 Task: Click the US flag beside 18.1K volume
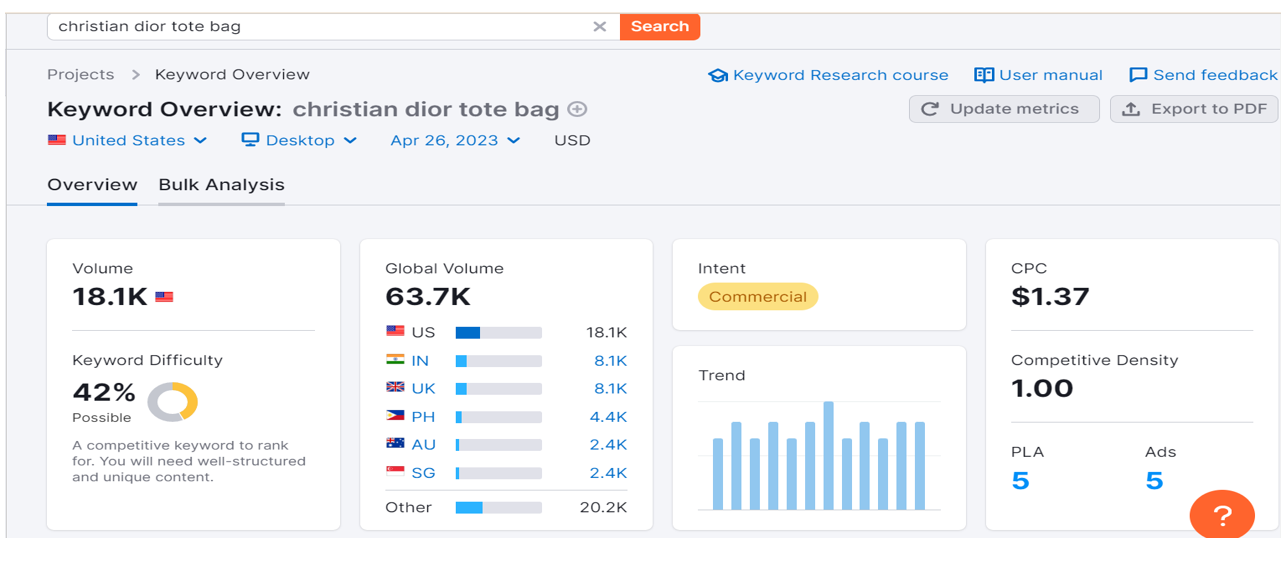click(164, 297)
